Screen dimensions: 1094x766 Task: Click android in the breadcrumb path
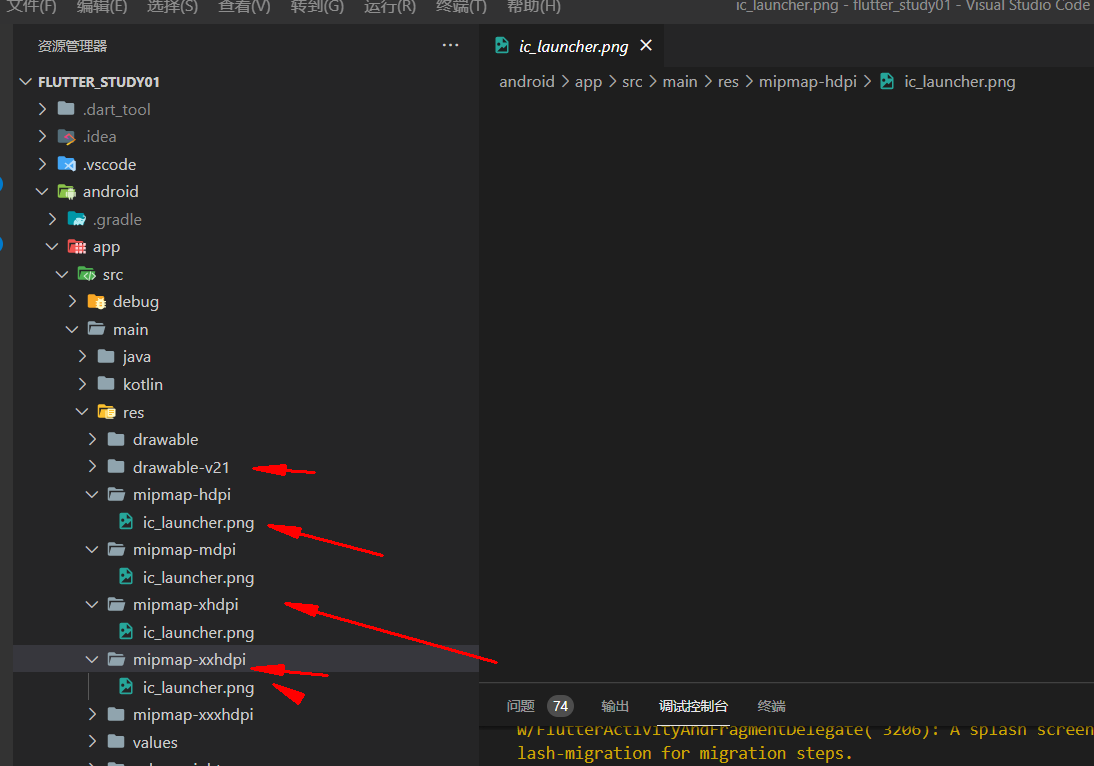527,82
